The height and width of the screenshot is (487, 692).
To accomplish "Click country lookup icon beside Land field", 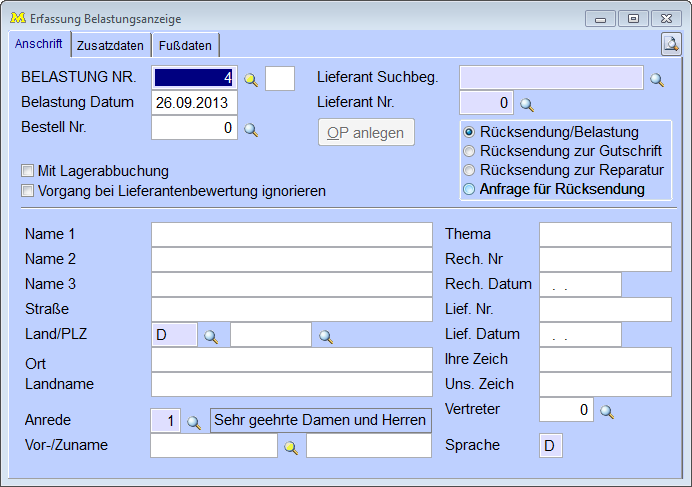I will (211, 337).
